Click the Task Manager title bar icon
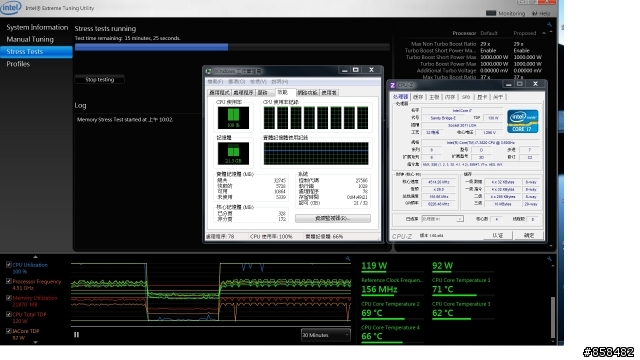The width and height of the screenshot is (640, 360). coord(209,71)
